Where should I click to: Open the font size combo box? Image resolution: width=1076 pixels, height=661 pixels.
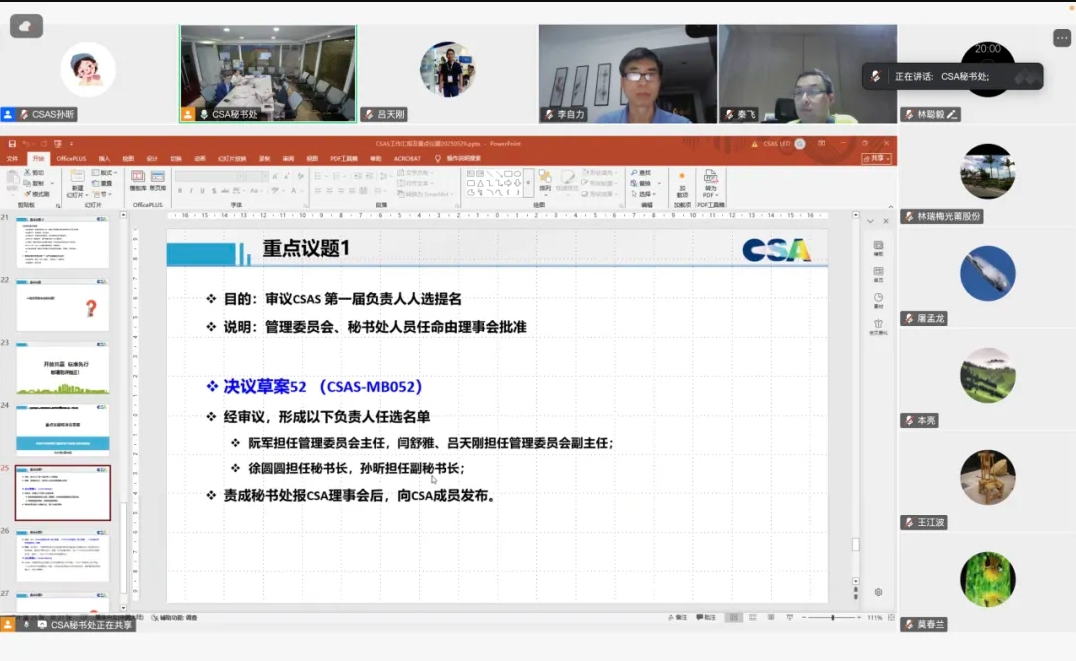pos(256,176)
